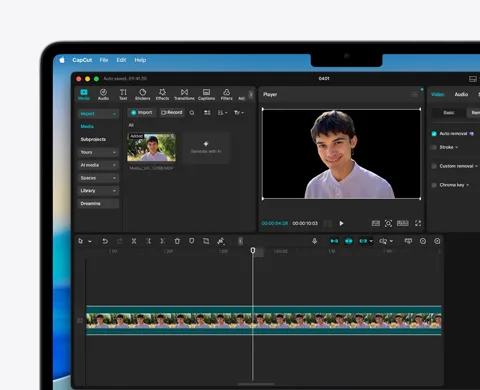480x390 pixels.
Task: Click the playhead marker on the timeline ruler
Action: coord(253,250)
